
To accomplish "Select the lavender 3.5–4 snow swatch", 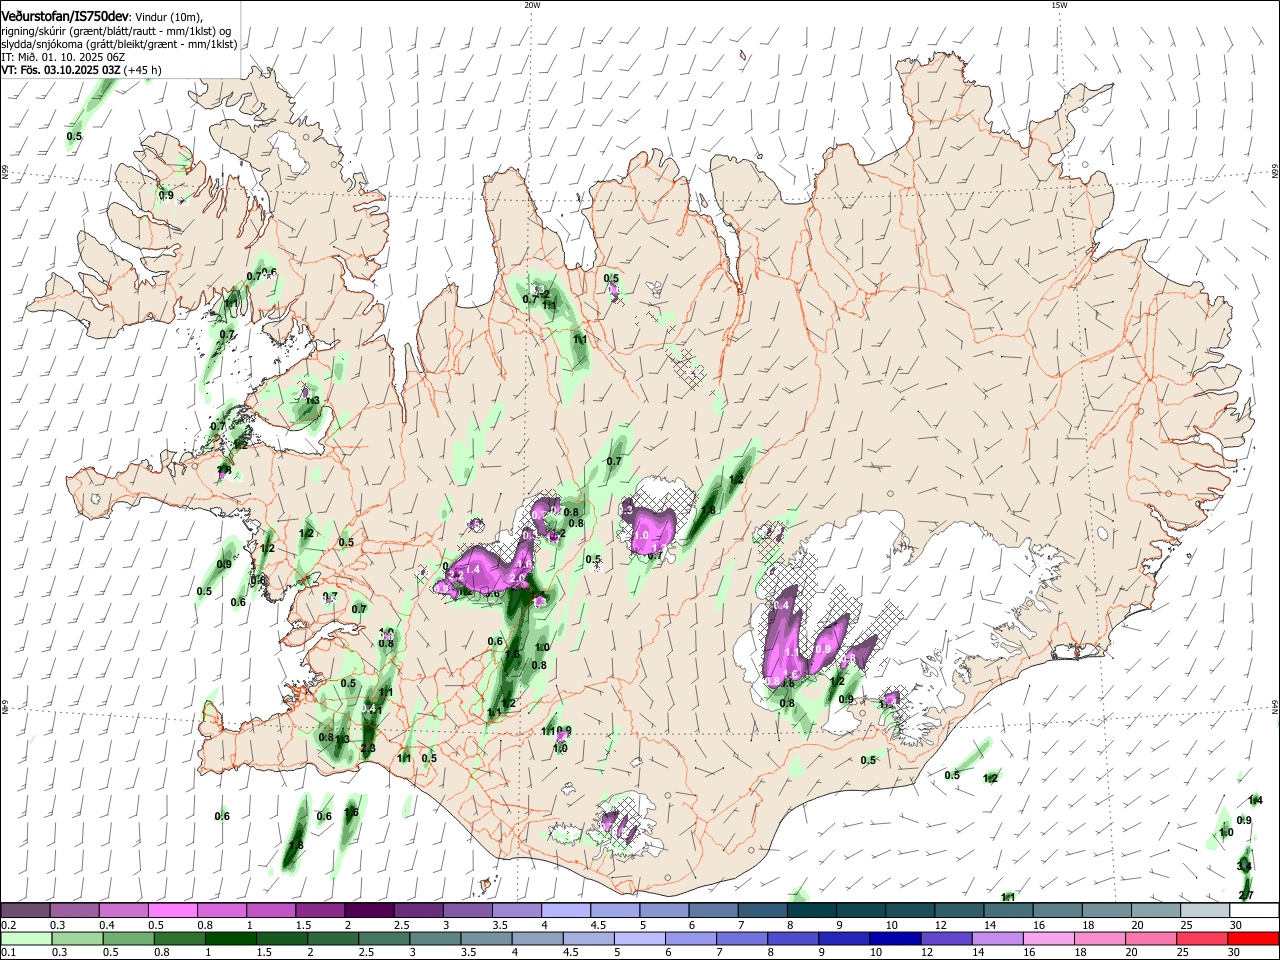I will [x=516, y=910].
